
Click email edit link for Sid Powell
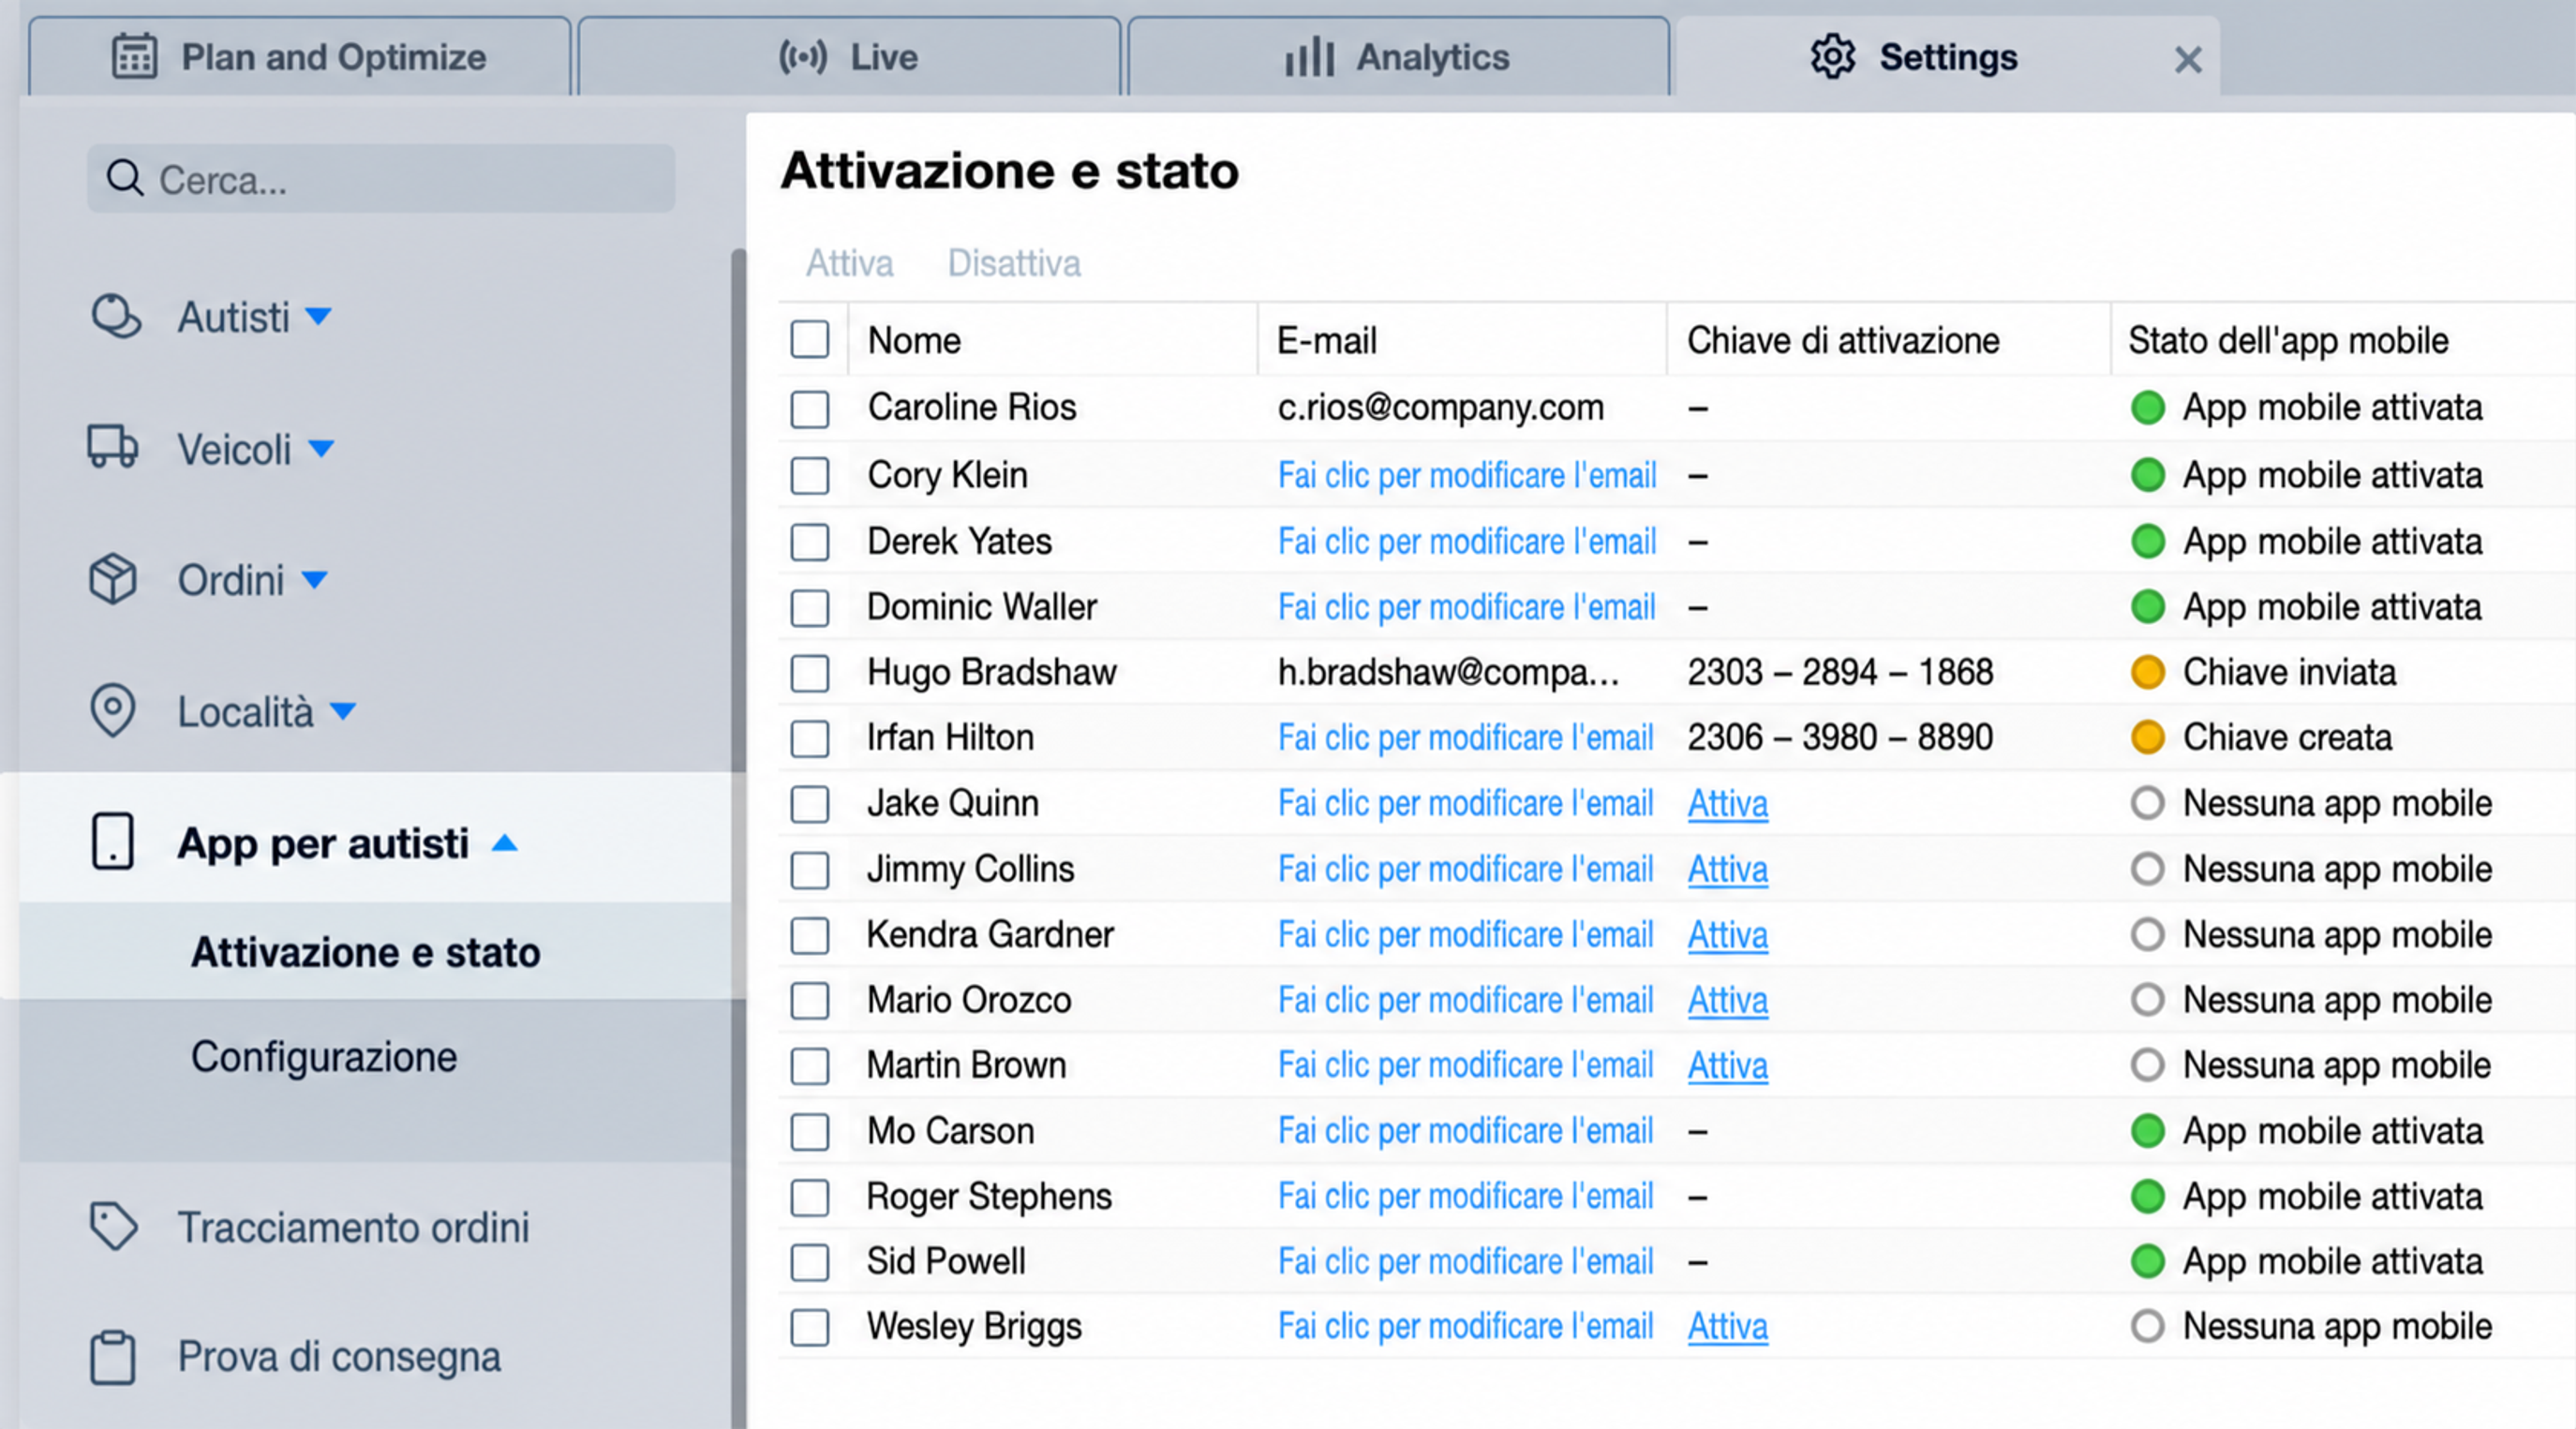[1467, 1262]
